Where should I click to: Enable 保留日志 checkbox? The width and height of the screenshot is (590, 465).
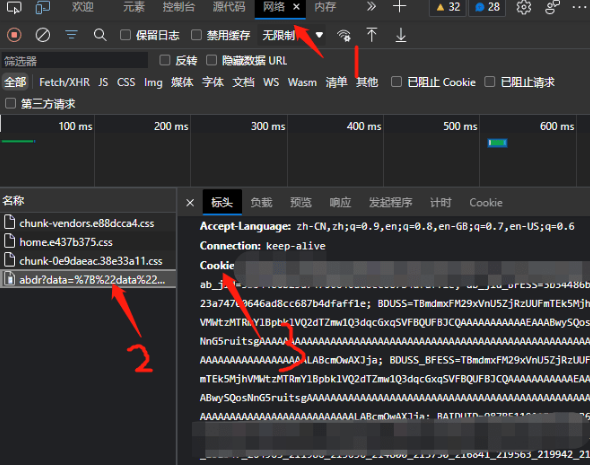(125, 35)
